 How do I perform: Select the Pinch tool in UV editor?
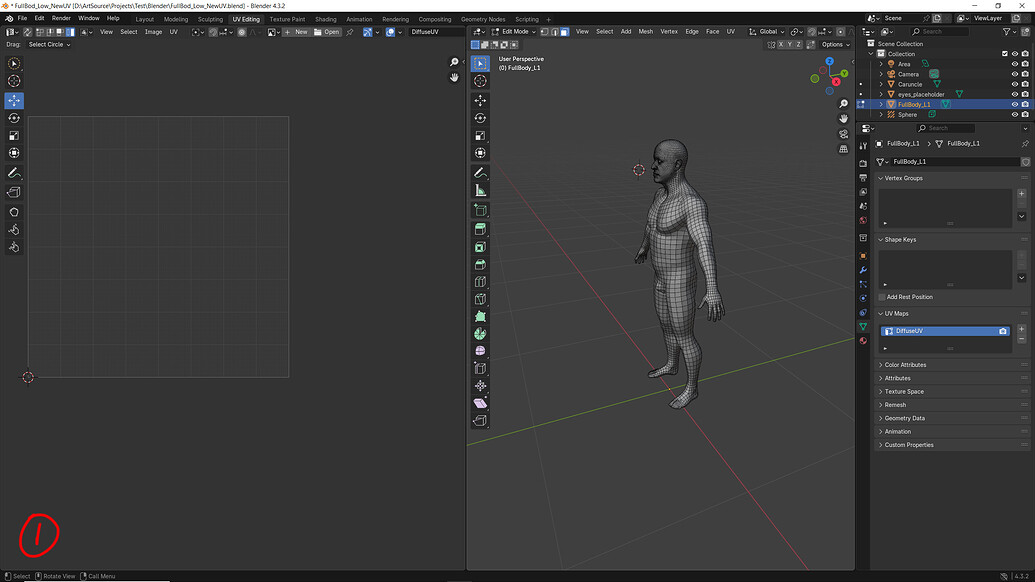(x=14, y=247)
